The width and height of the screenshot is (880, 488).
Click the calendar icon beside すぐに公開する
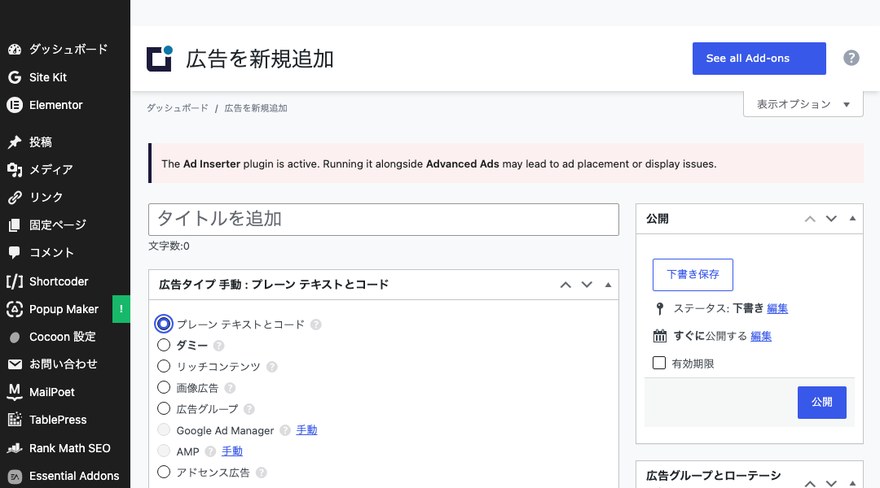[x=659, y=336]
